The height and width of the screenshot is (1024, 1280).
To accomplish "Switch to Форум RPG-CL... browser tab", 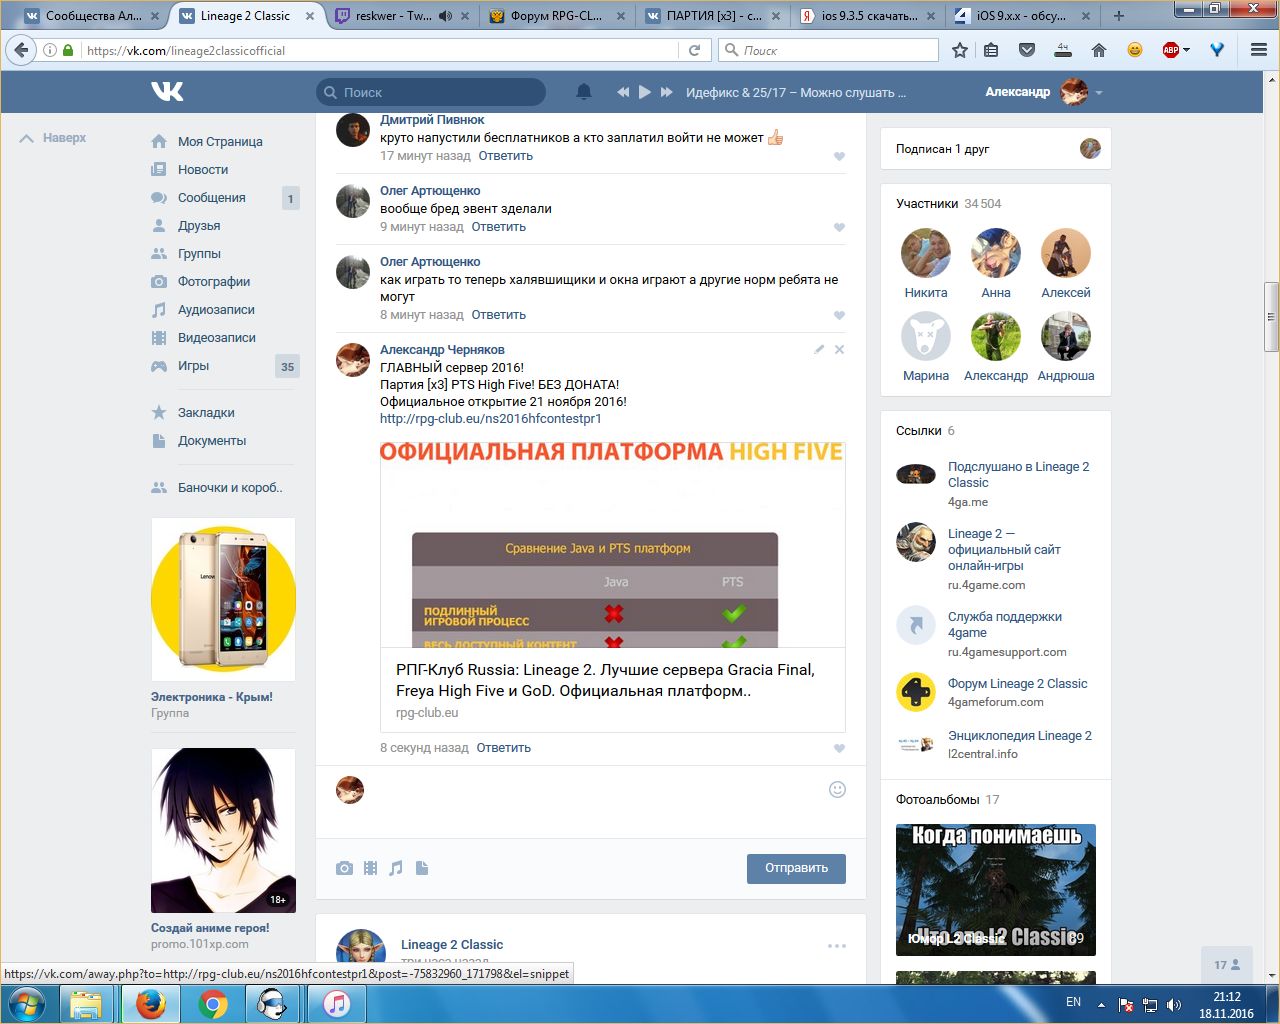I will click(556, 16).
